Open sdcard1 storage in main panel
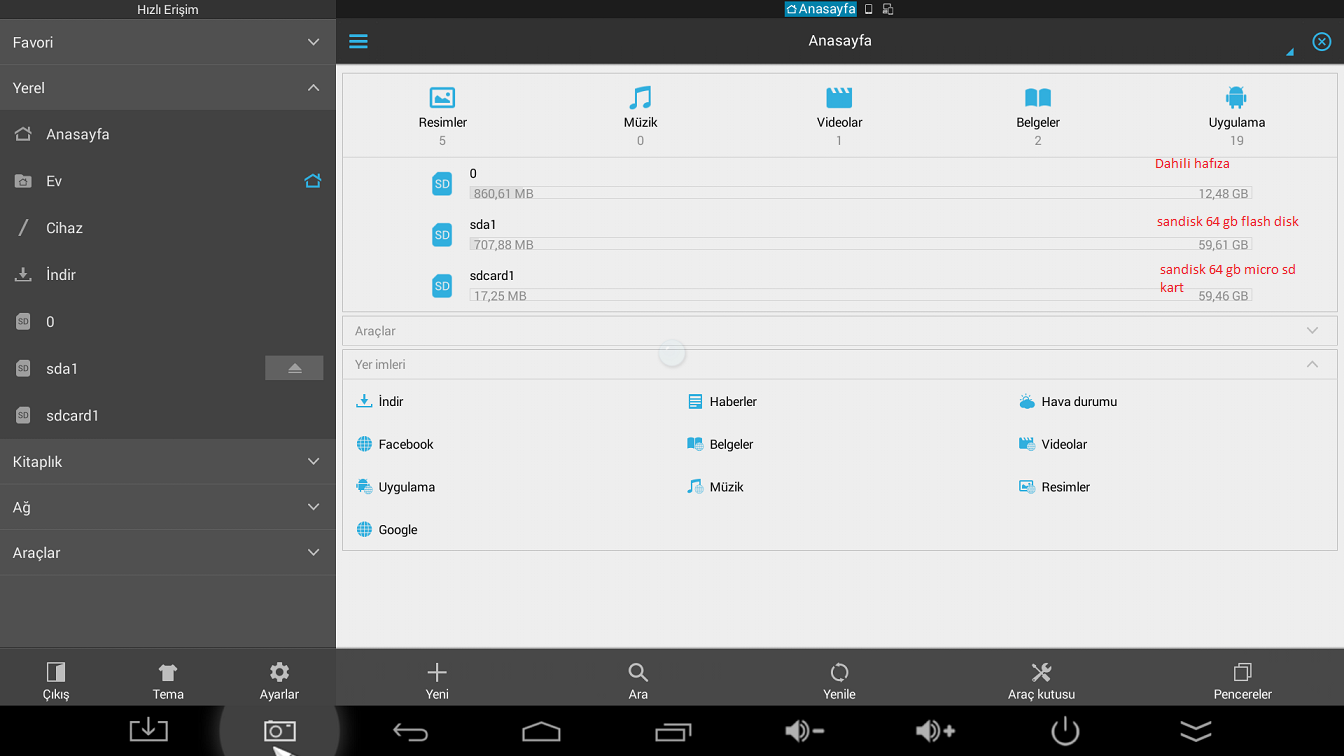The image size is (1344, 756). click(840, 285)
